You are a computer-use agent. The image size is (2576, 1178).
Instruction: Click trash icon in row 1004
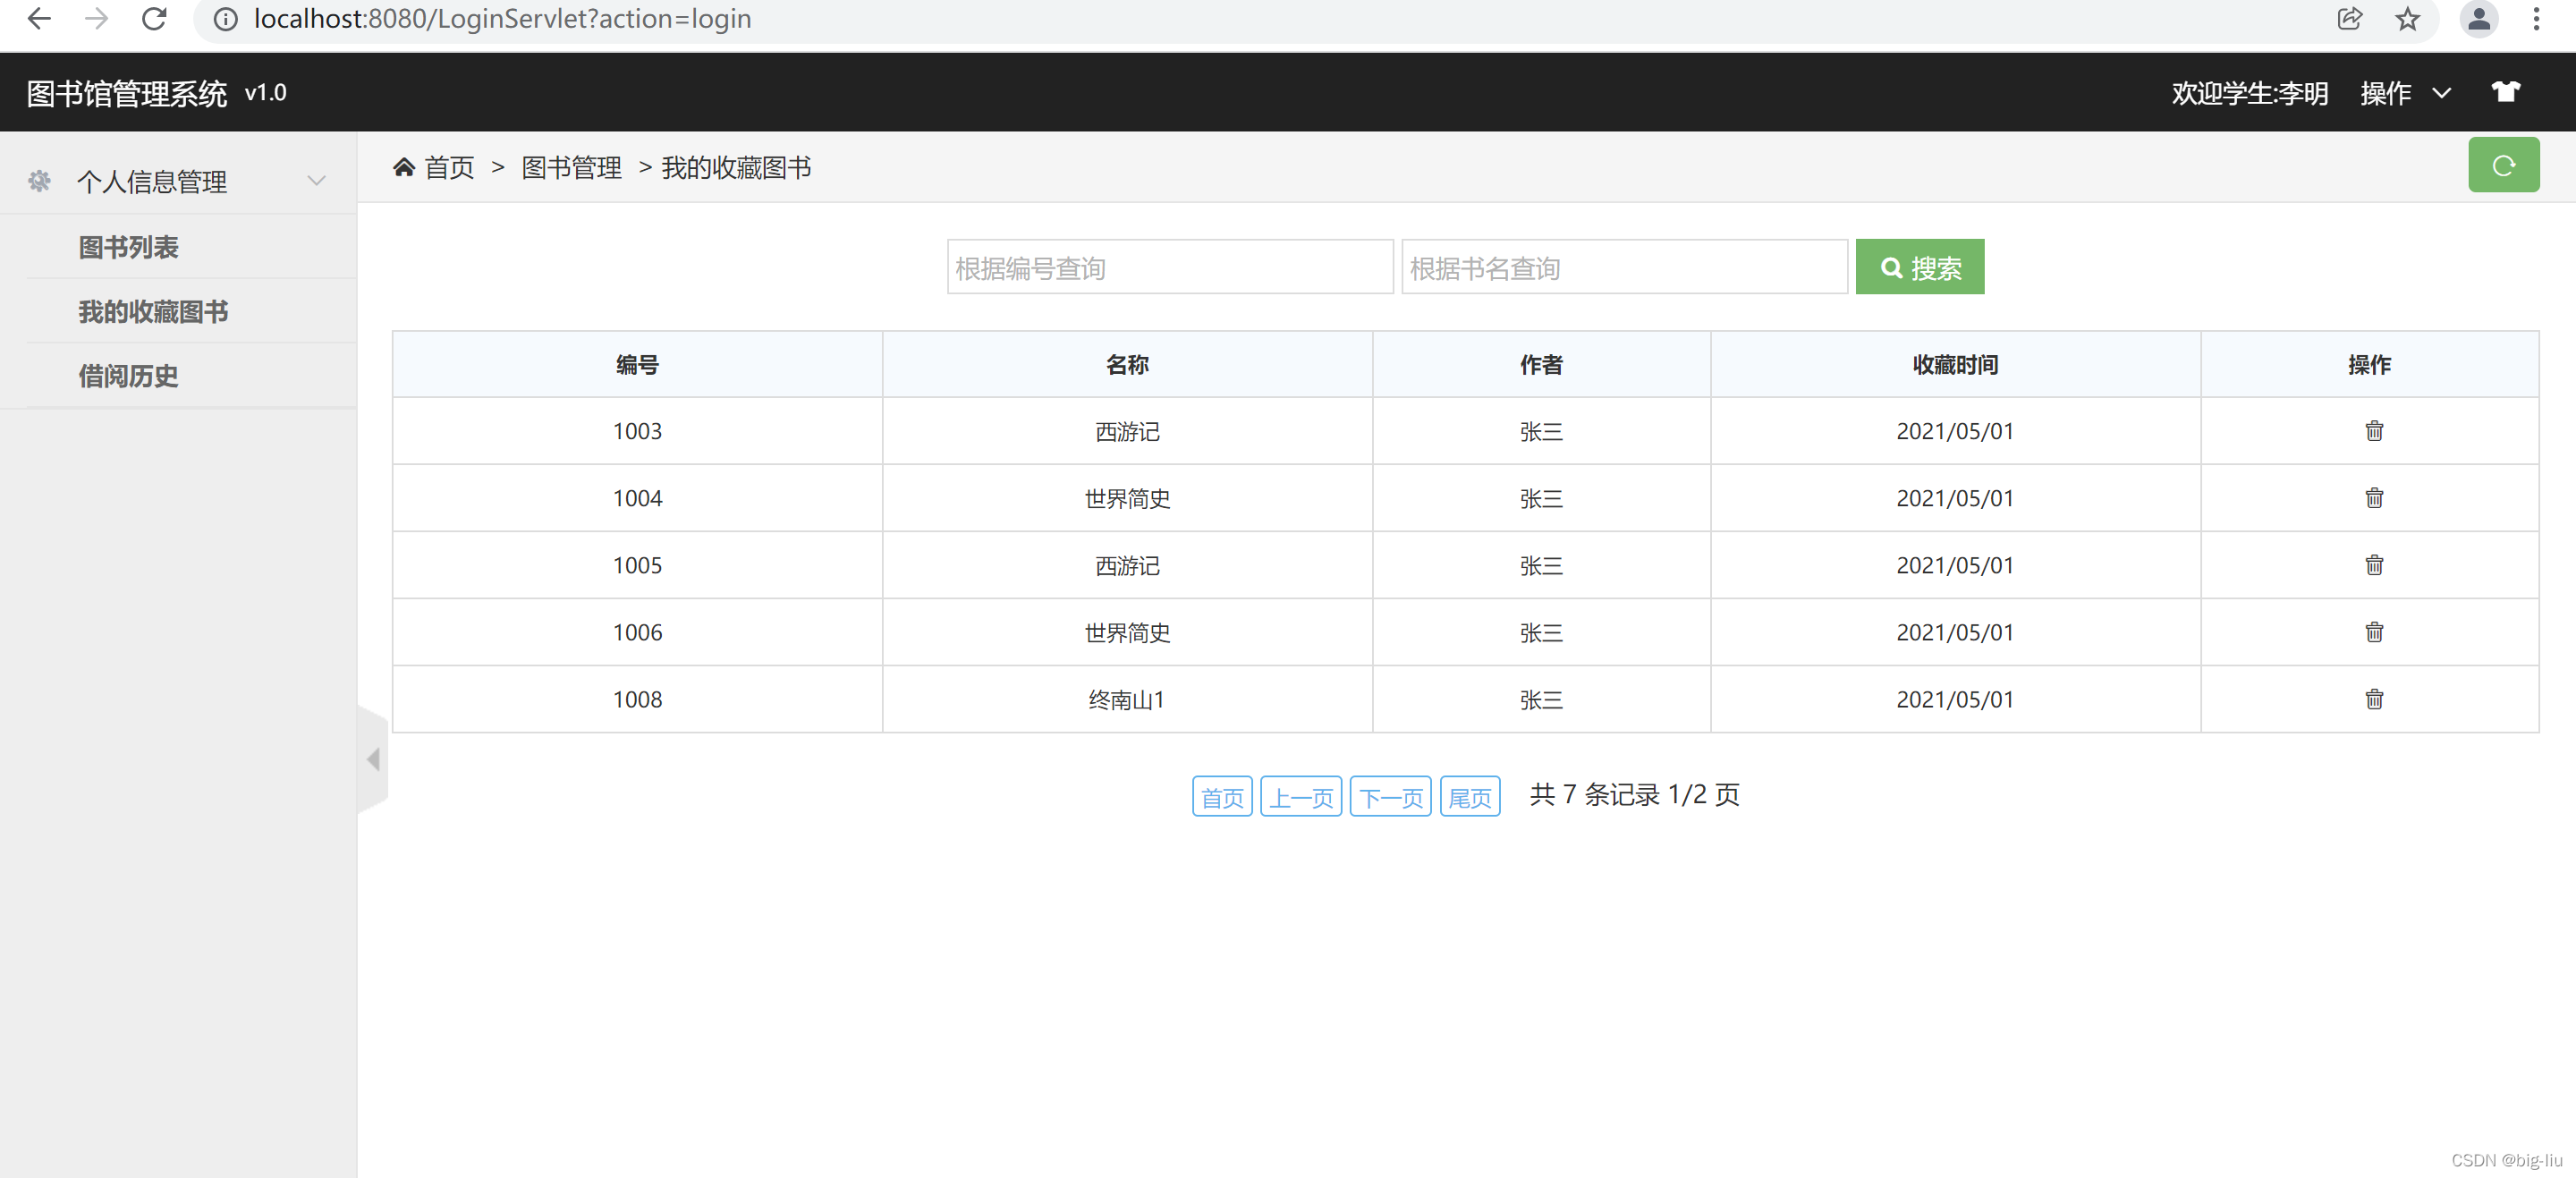pyautogui.click(x=2374, y=498)
